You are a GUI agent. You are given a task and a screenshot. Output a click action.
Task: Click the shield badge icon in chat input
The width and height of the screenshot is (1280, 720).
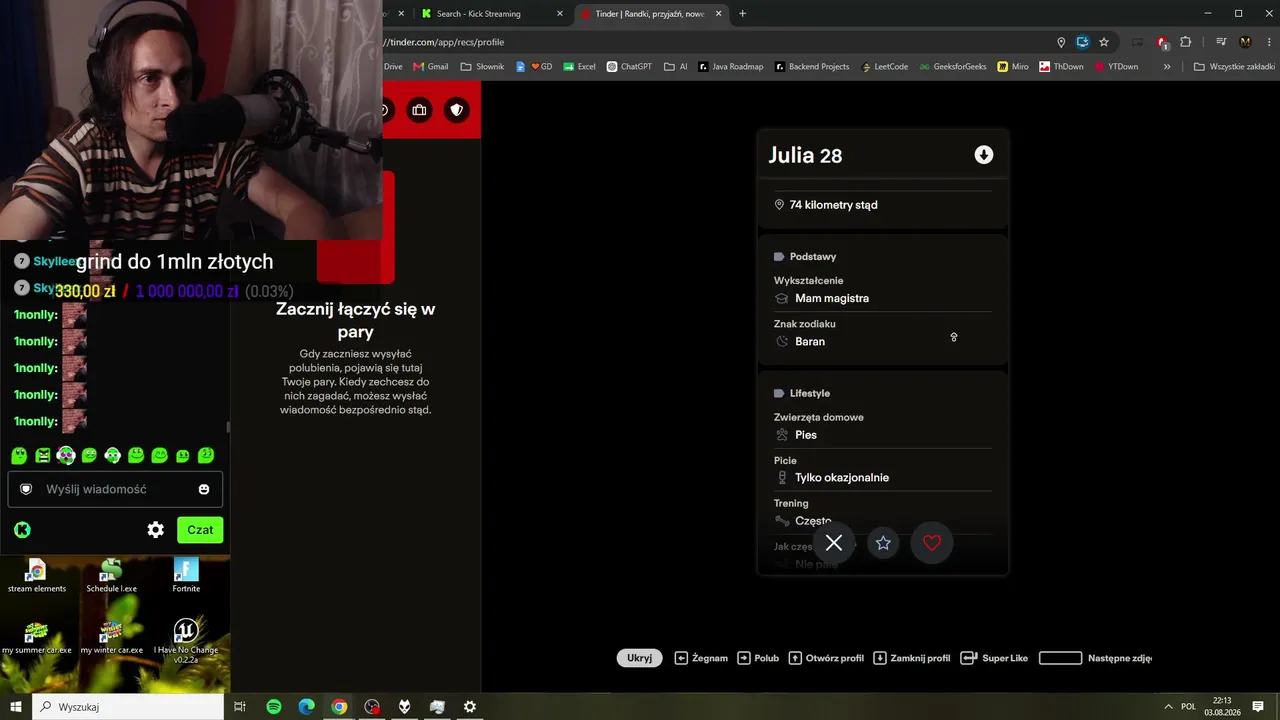coord(26,489)
